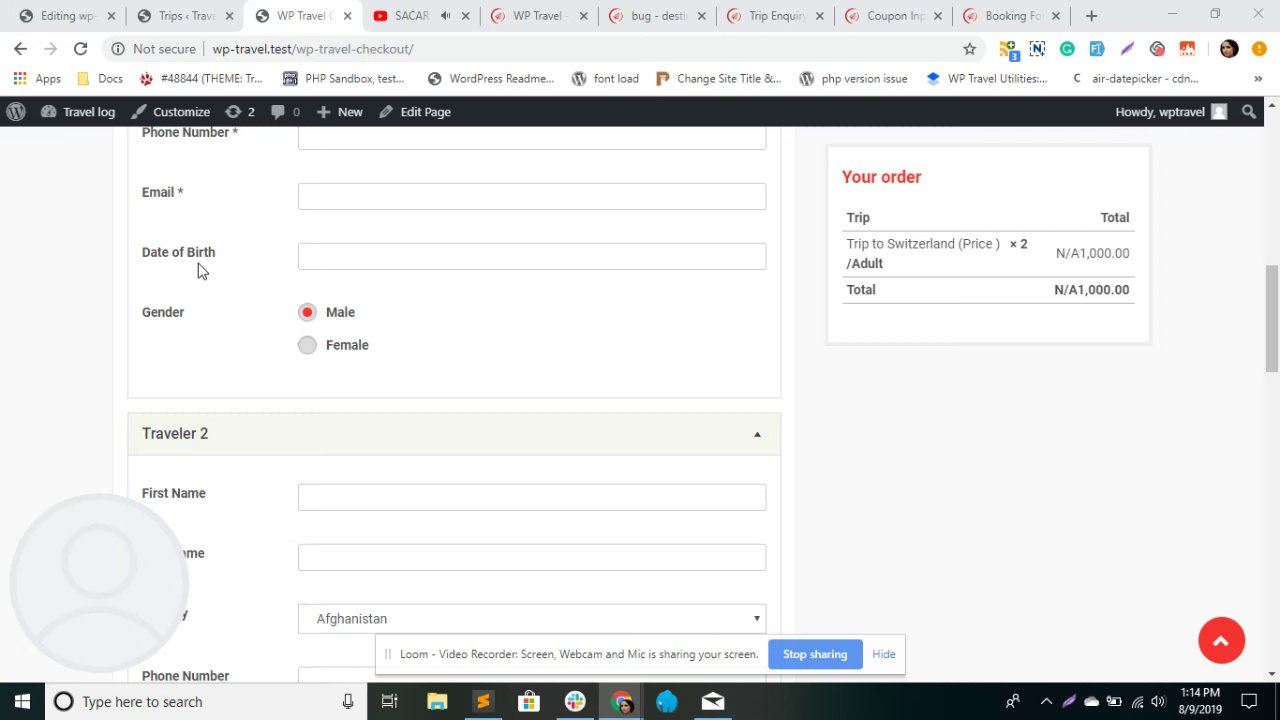1280x720 pixels.
Task: Click Edit Page in admin bar
Action: coord(415,112)
